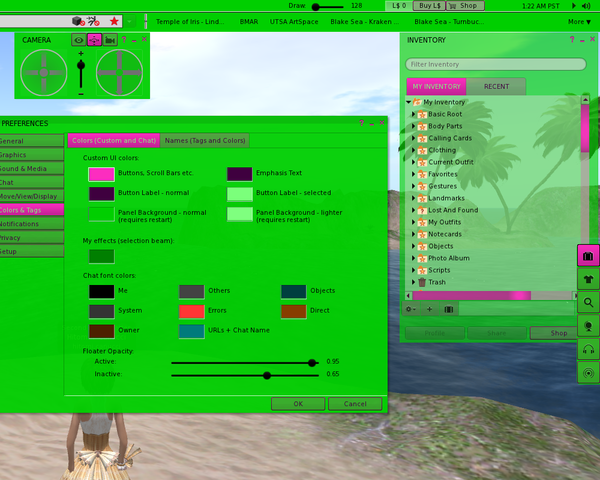Switch to Names (Tags and Colors) tab

coord(205,141)
